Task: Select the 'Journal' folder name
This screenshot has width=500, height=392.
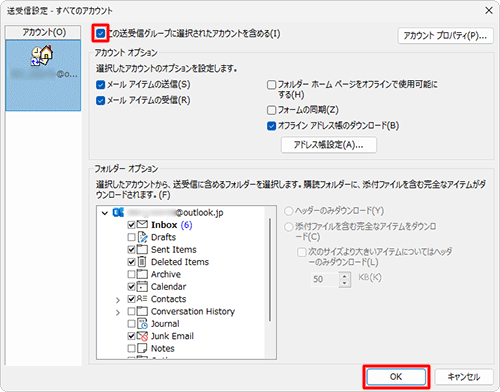Action: [x=165, y=324]
